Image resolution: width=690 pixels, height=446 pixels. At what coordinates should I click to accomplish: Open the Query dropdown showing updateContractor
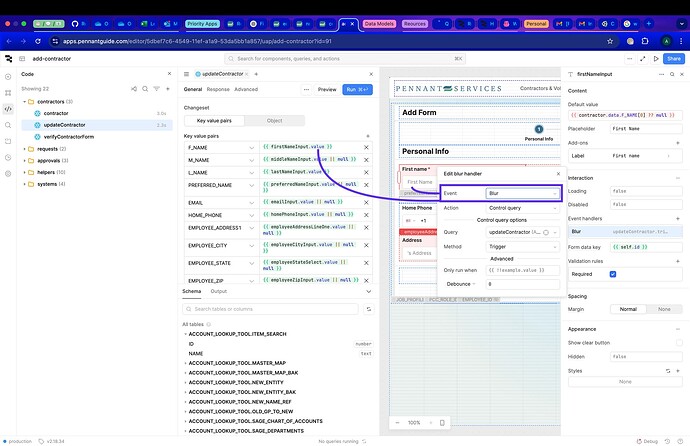click(522, 232)
